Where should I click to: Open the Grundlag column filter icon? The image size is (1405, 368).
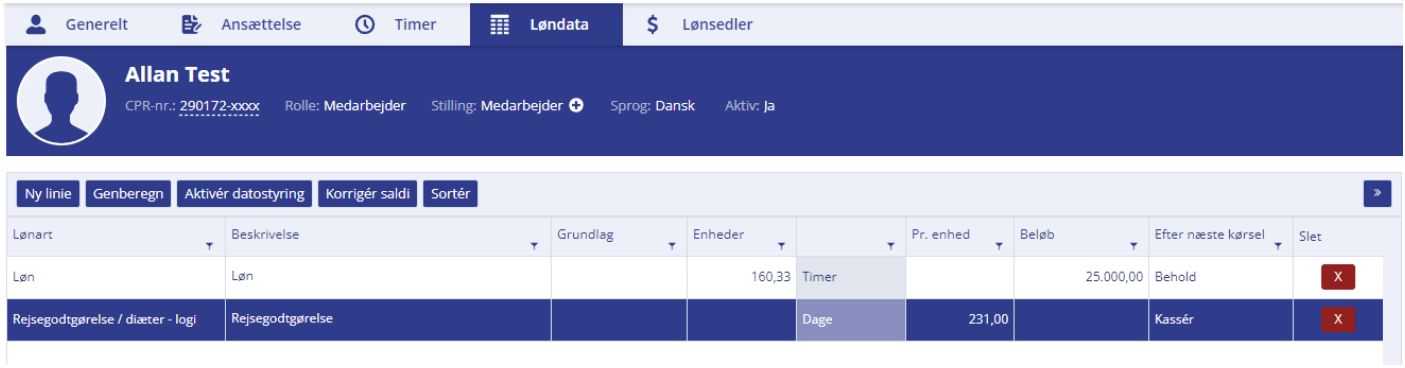pyautogui.click(x=671, y=245)
